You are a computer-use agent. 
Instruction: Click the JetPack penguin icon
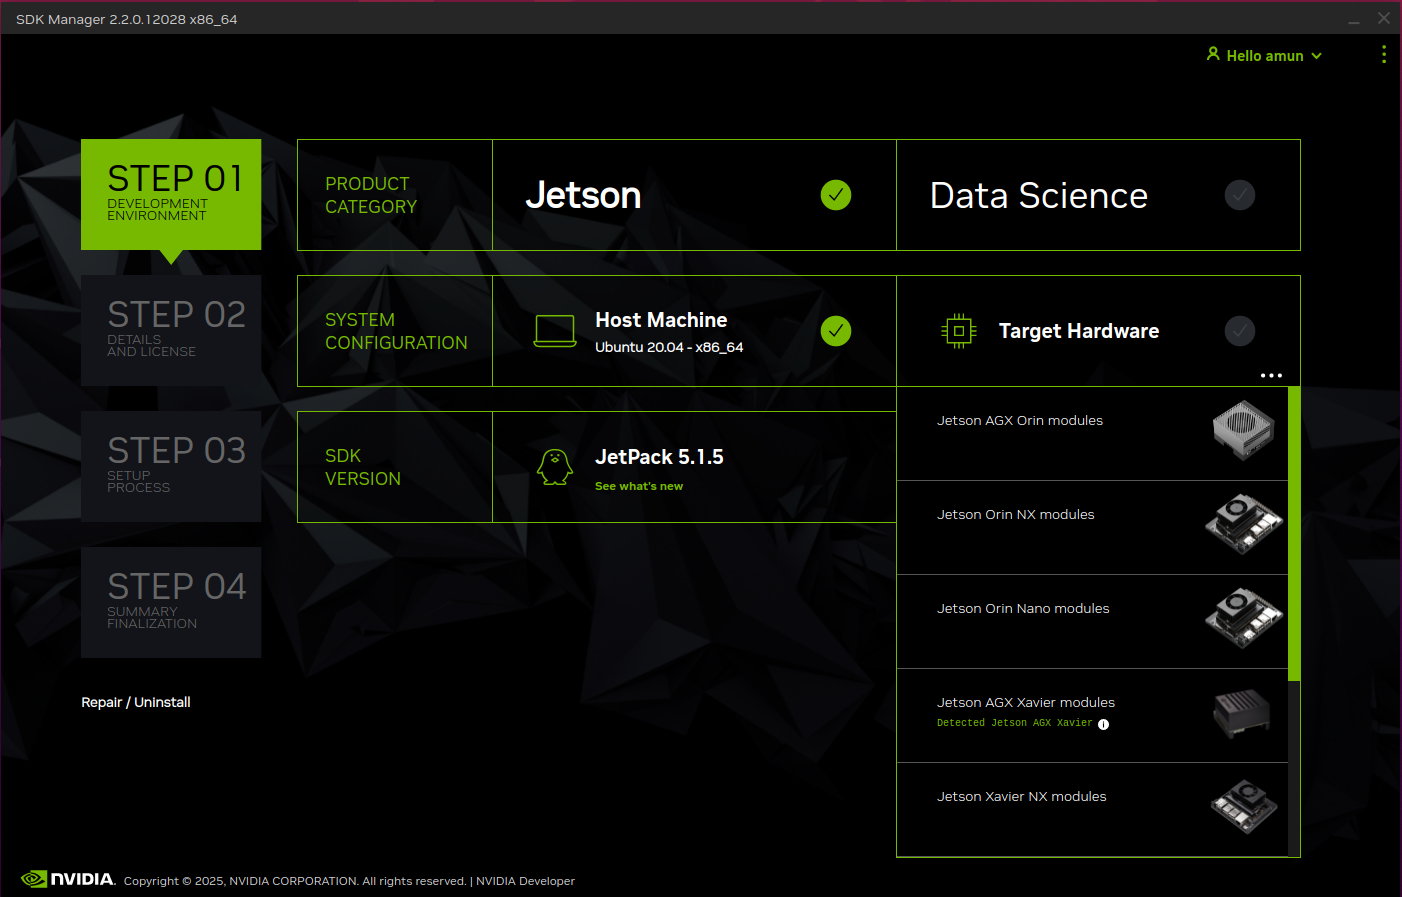tap(555, 467)
